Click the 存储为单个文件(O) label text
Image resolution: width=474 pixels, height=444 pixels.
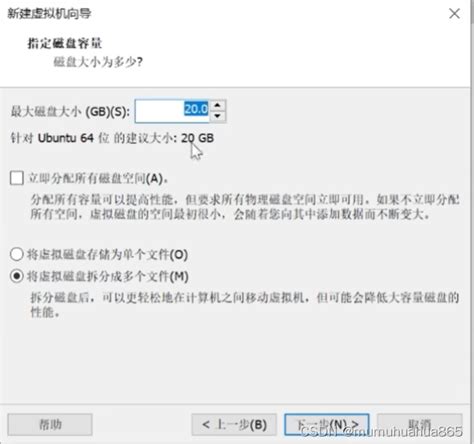(x=107, y=254)
